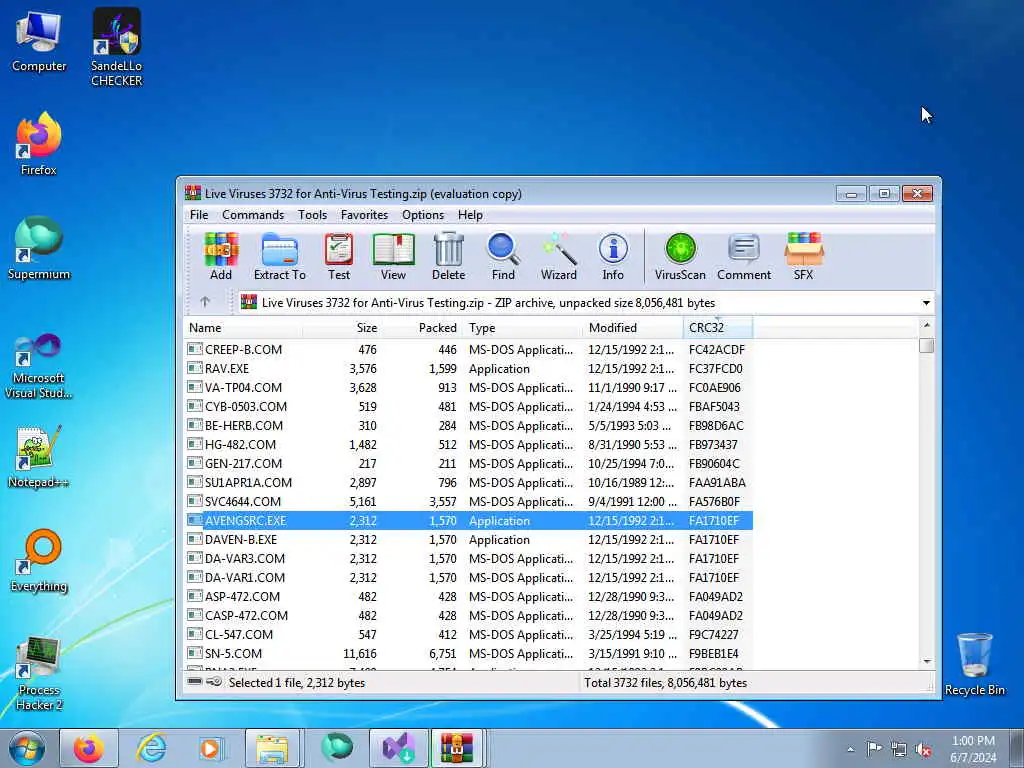Open the Find magnifier tool
The image size is (1024, 768).
point(503,257)
